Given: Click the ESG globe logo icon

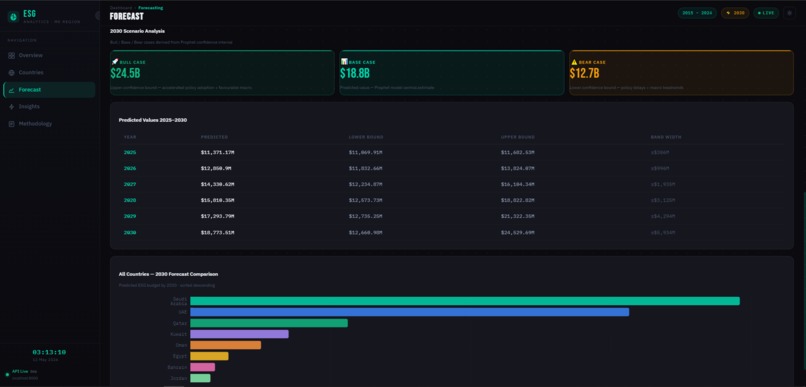Looking at the screenshot, I should pos(13,17).
